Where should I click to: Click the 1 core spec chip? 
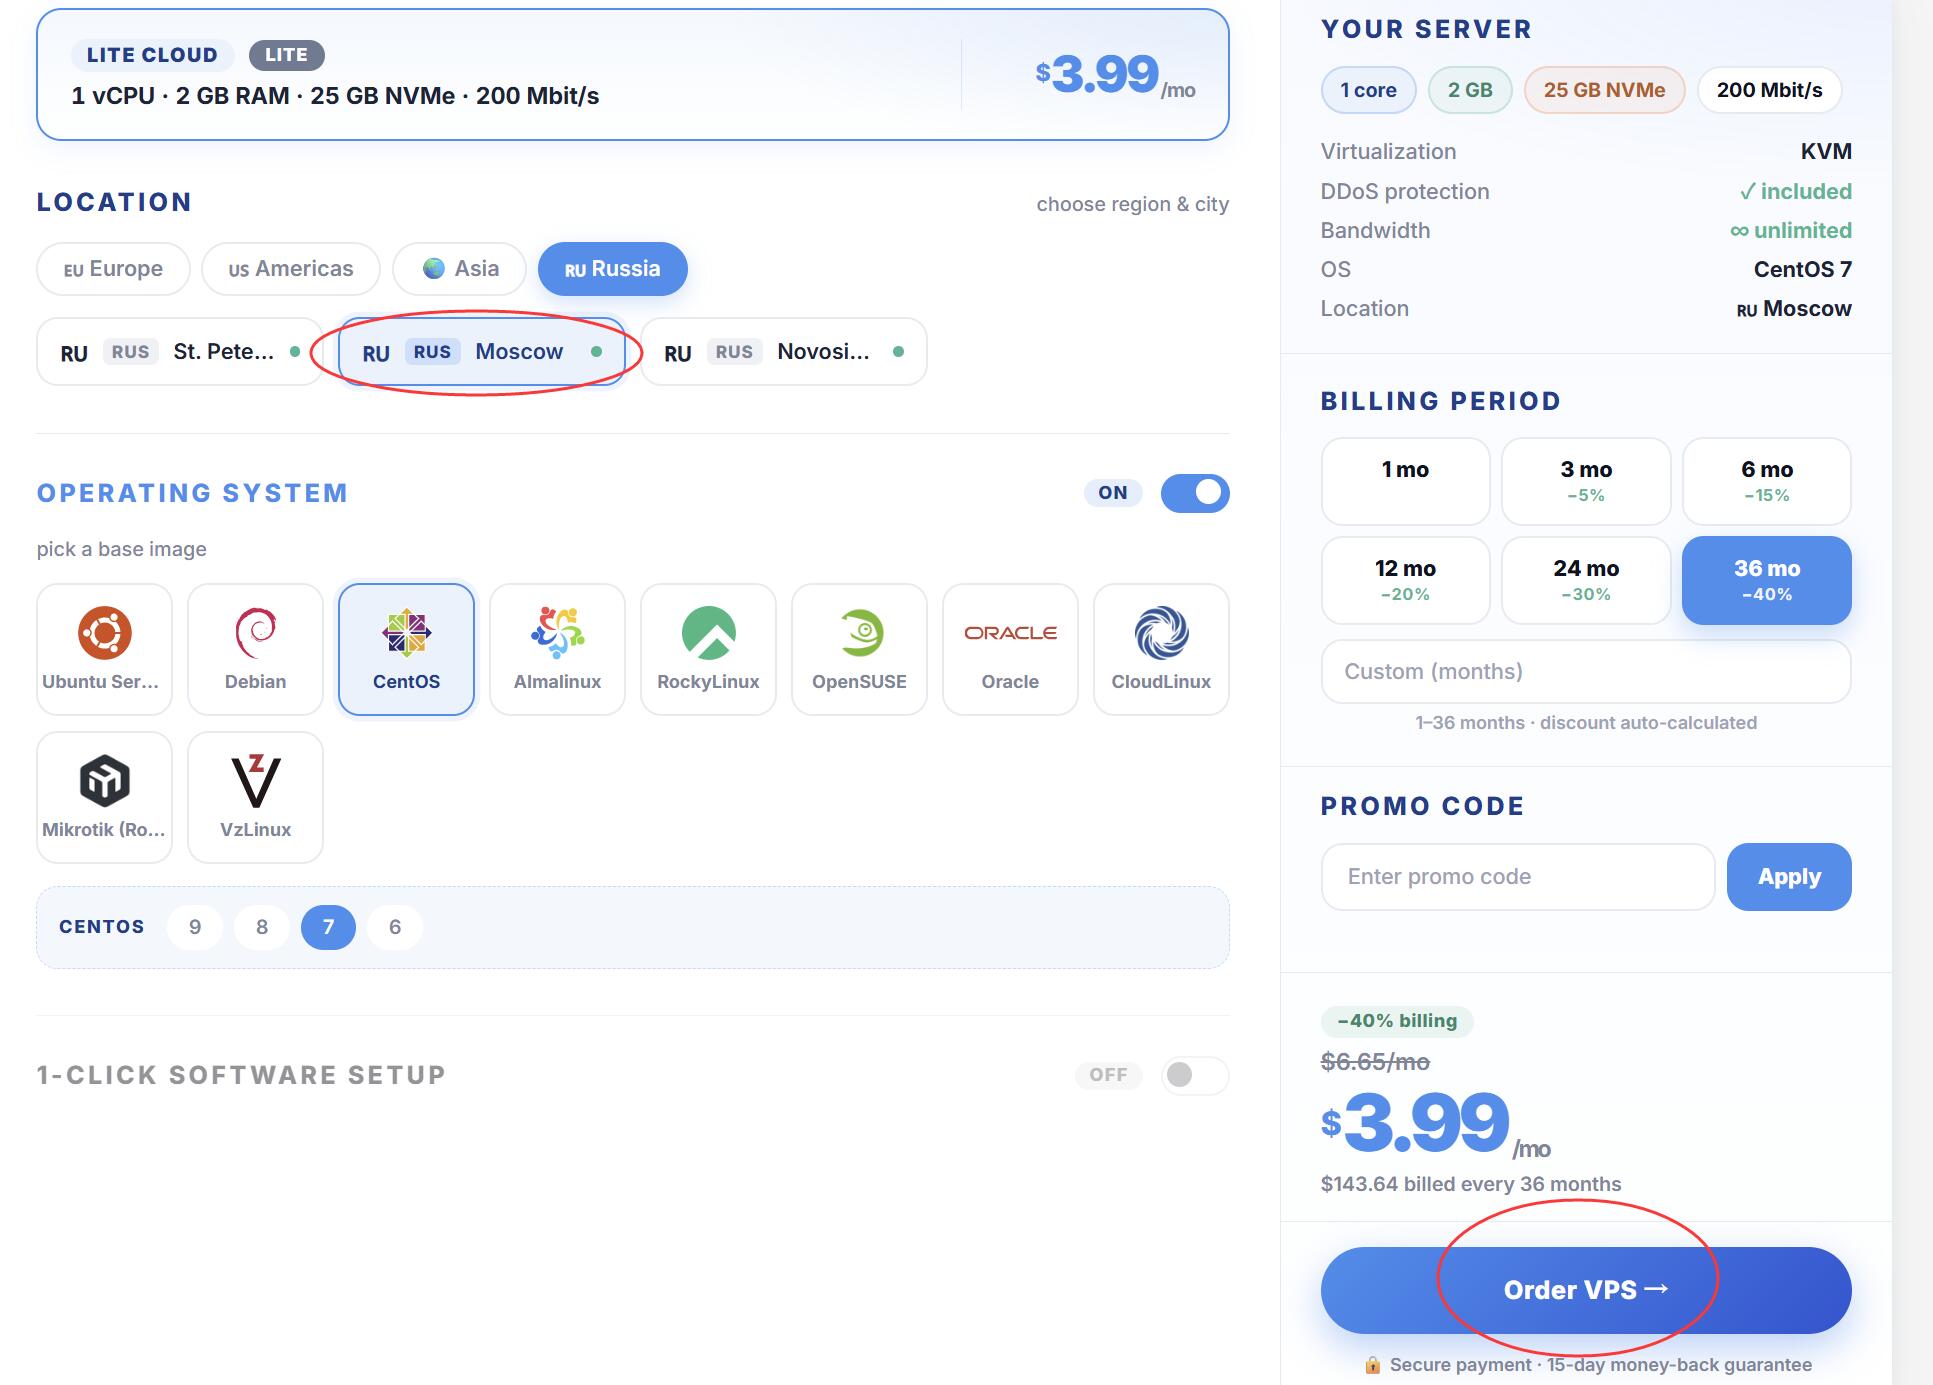pyautogui.click(x=1368, y=90)
